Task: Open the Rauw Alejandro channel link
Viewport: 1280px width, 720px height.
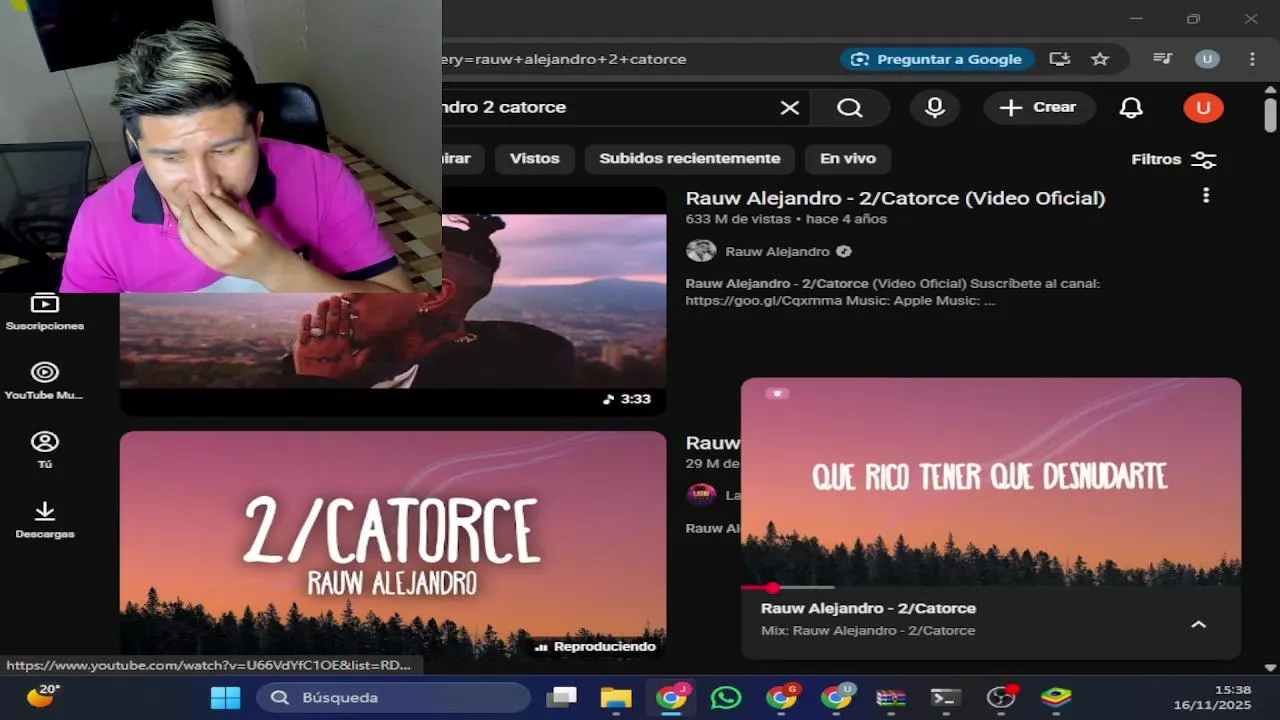Action: pos(777,251)
